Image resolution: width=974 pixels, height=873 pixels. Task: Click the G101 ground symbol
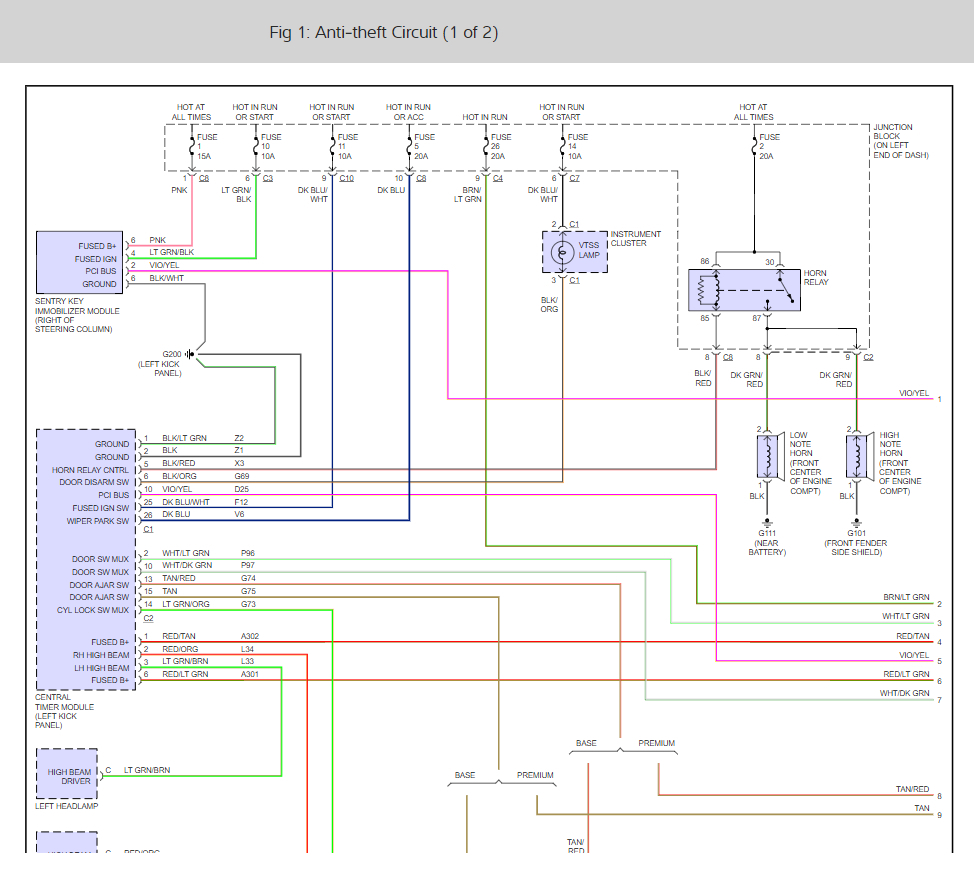click(x=857, y=523)
